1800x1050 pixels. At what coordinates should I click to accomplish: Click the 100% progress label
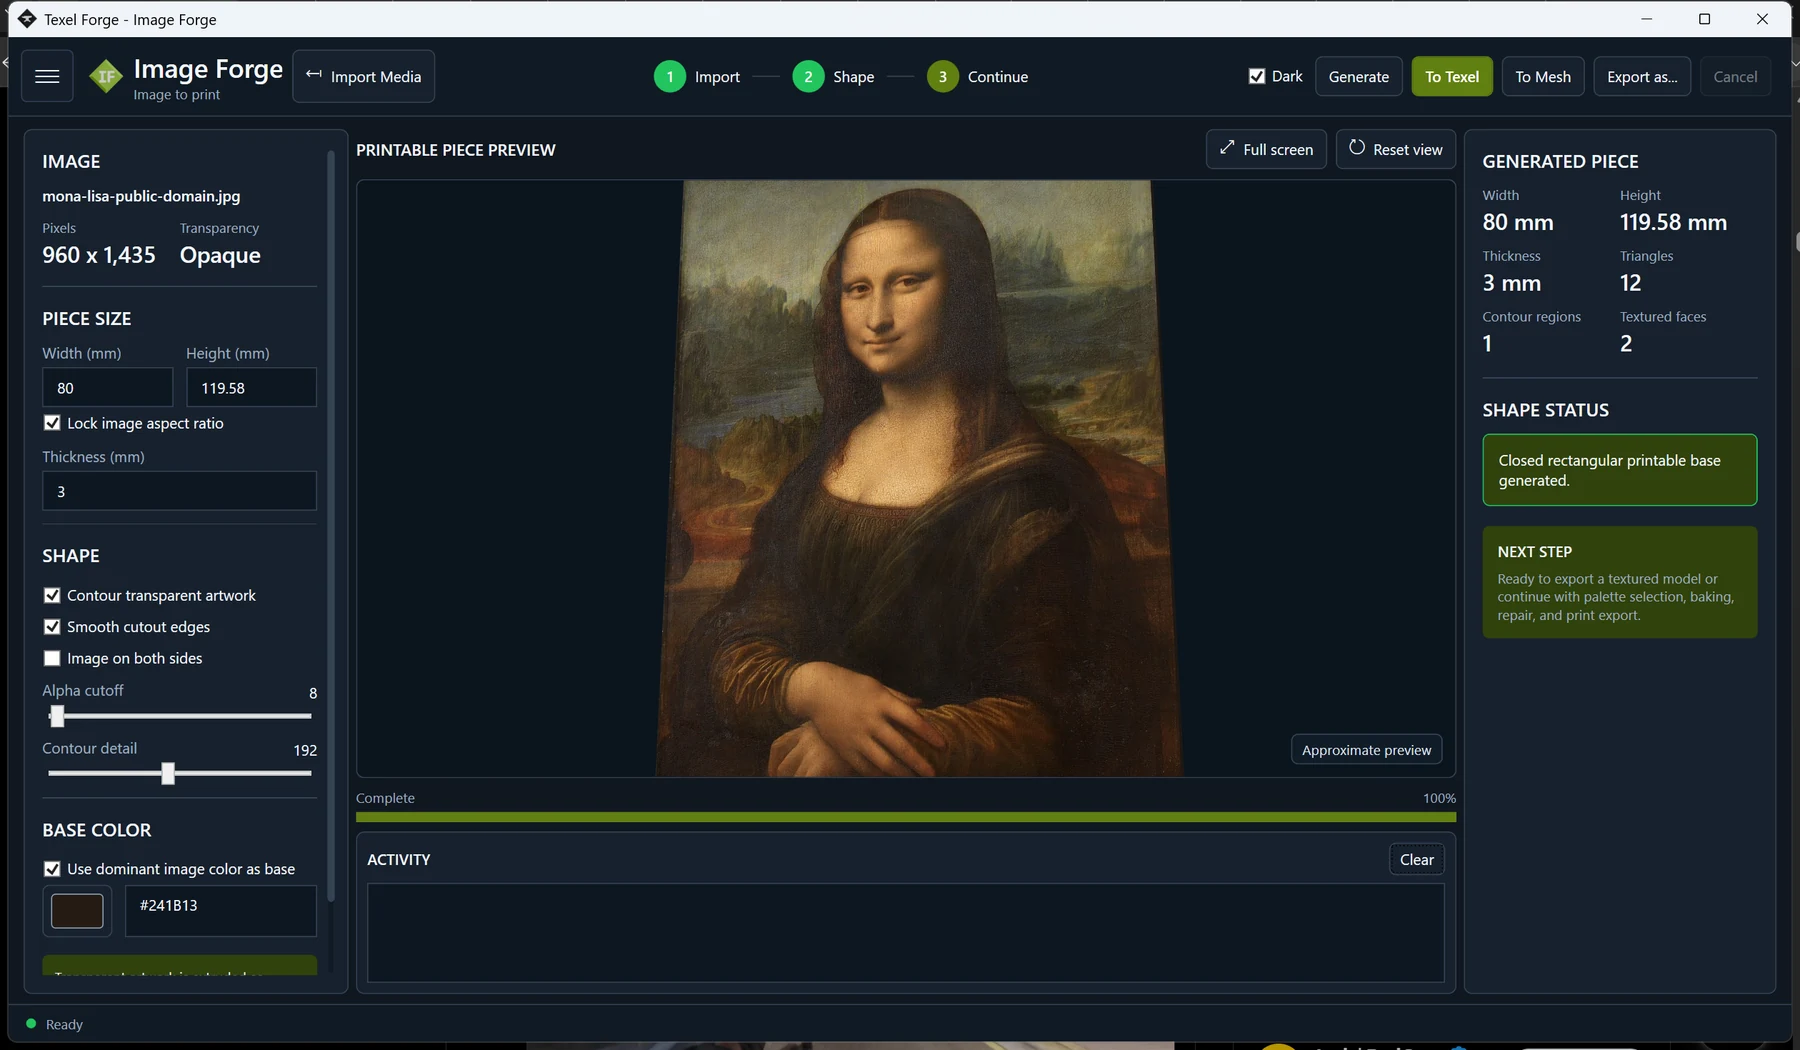pyautogui.click(x=1439, y=798)
